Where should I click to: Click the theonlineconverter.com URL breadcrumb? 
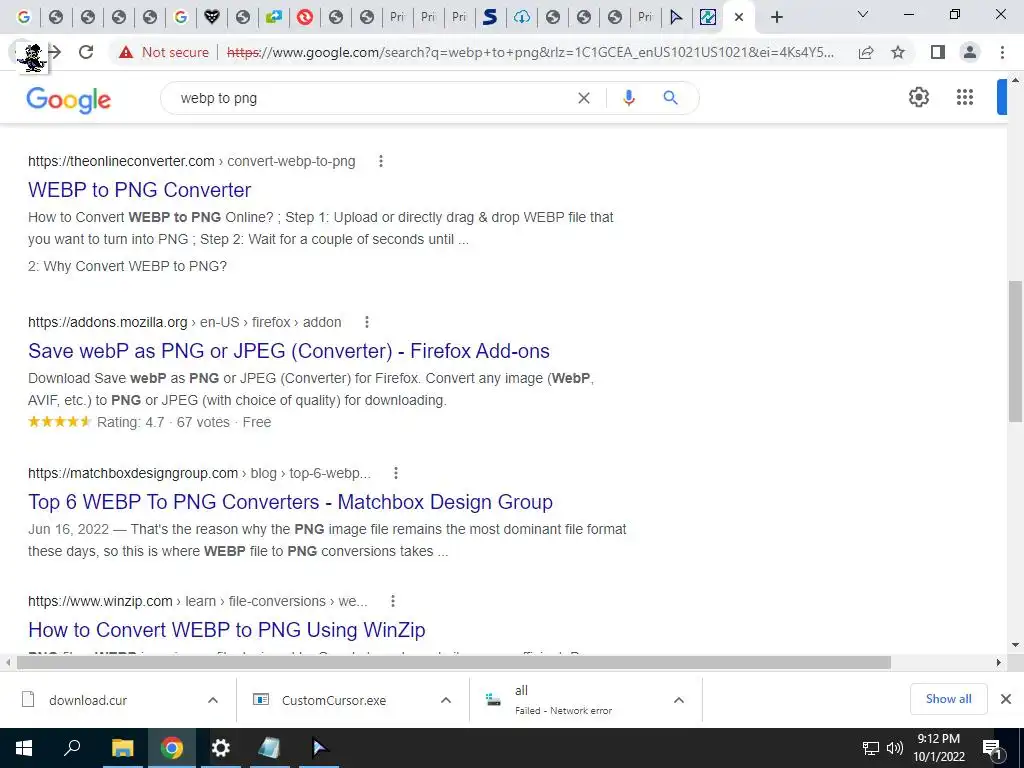click(191, 161)
